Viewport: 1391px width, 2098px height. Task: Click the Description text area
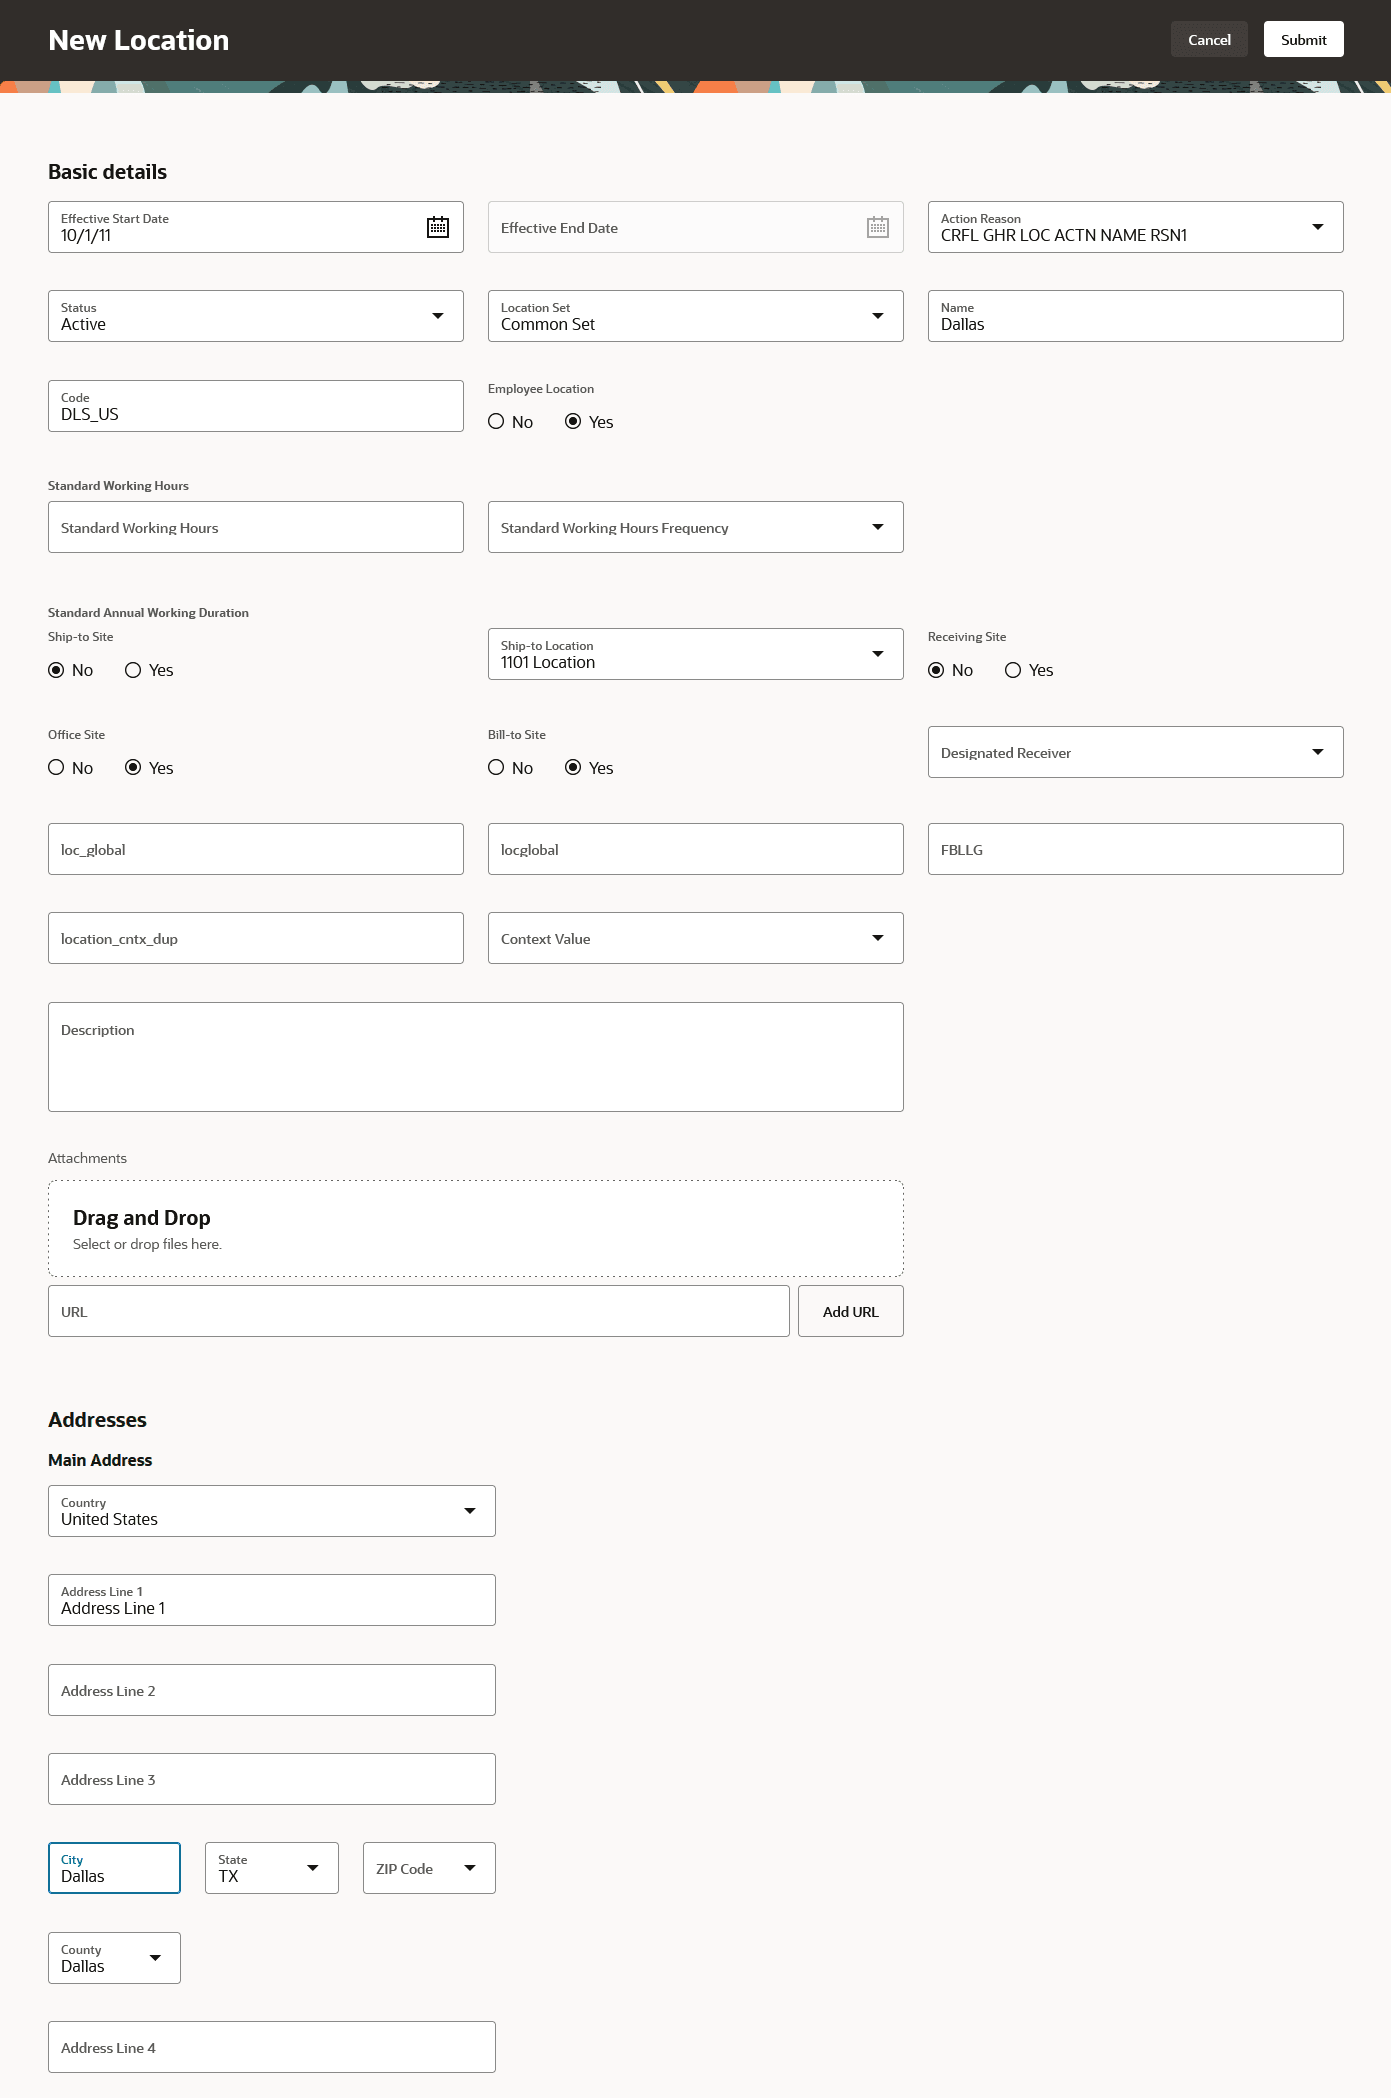pyautogui.click(x=475, y=1057)
